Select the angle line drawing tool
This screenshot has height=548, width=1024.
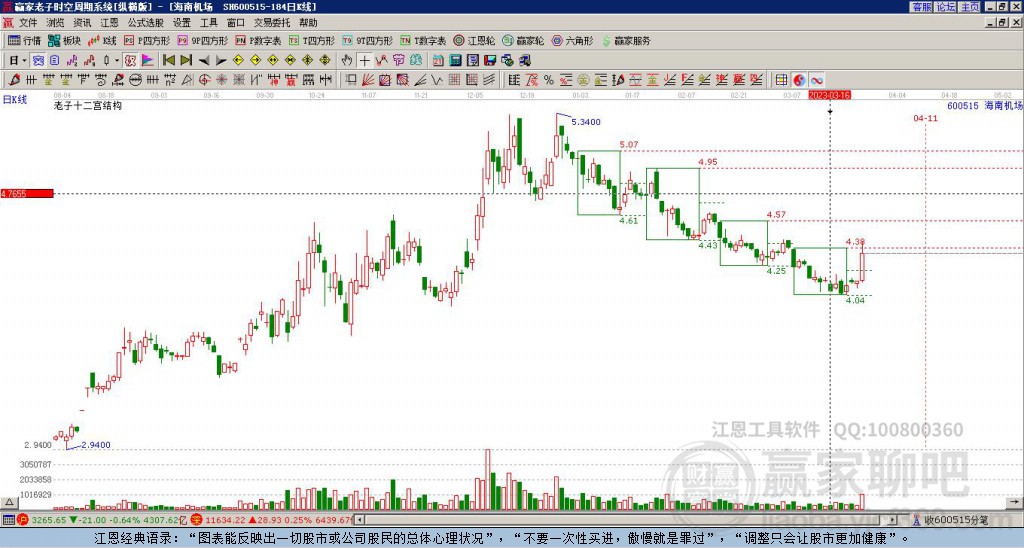tap(419, 80)
